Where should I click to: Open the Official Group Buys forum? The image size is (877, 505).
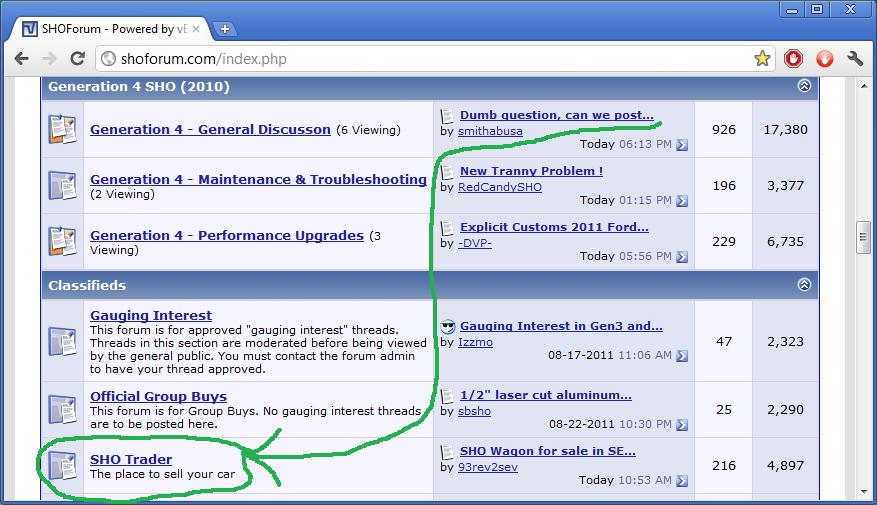click(158, 397)
